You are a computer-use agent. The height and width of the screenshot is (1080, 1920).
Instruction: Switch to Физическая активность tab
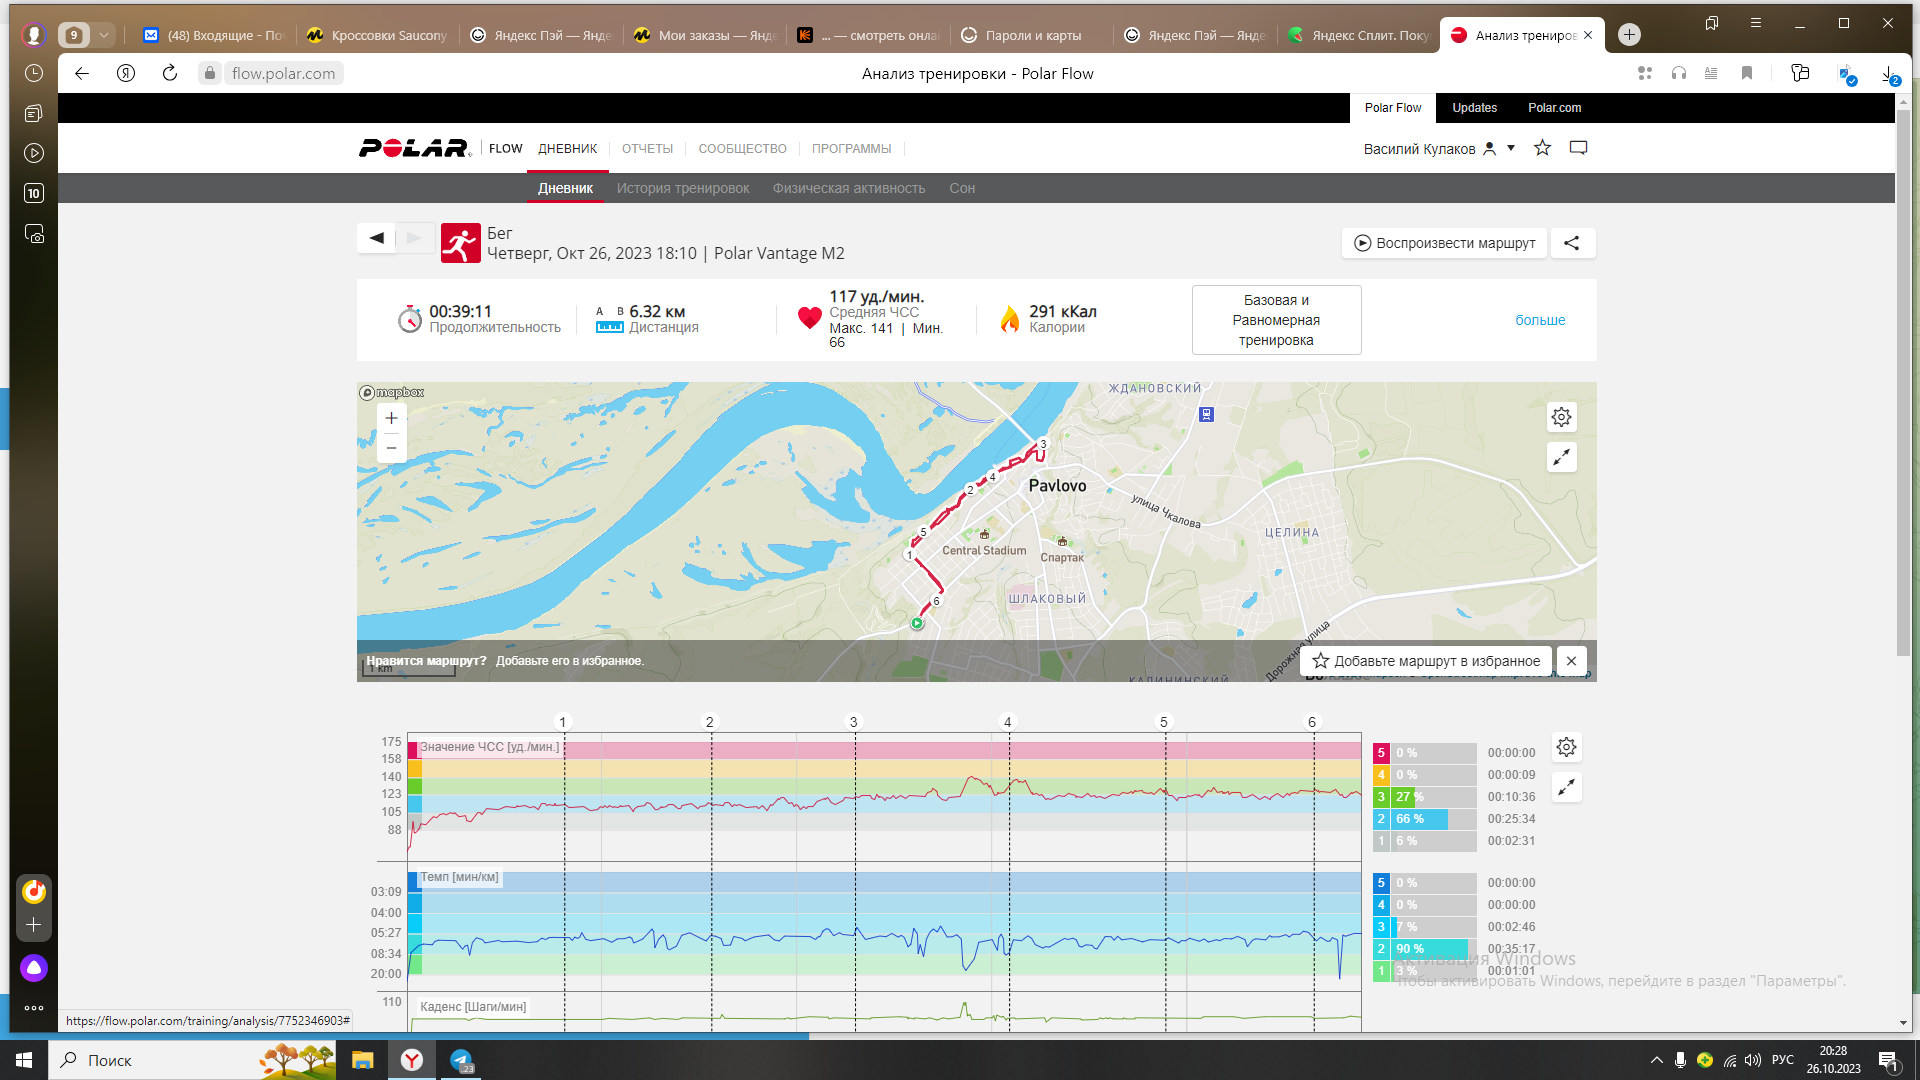849,188
